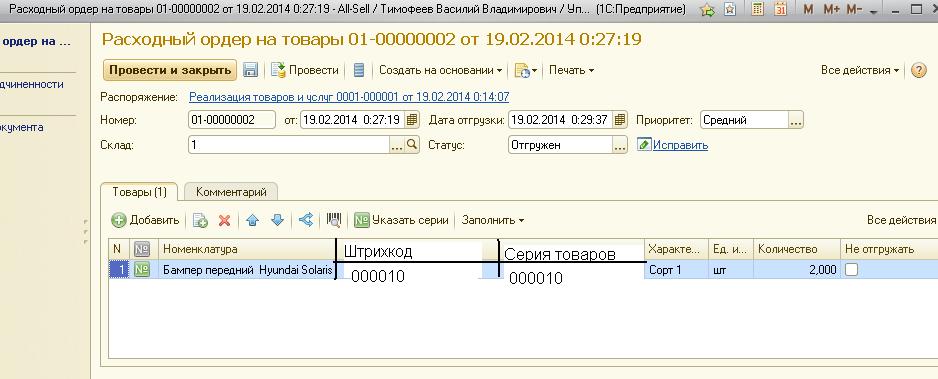Move row up with blue arrow
This screenshot has height=379, width=938.
pyautogui.click(x=252, y=221)
